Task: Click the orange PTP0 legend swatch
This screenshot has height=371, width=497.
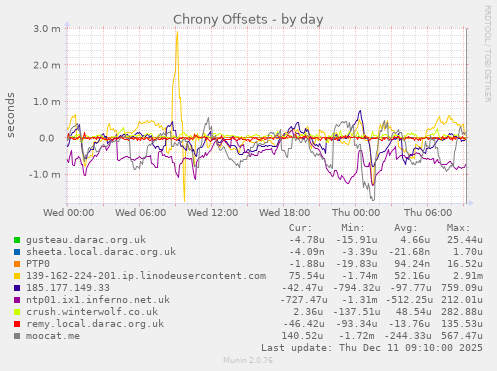Action: click(17, 264)
